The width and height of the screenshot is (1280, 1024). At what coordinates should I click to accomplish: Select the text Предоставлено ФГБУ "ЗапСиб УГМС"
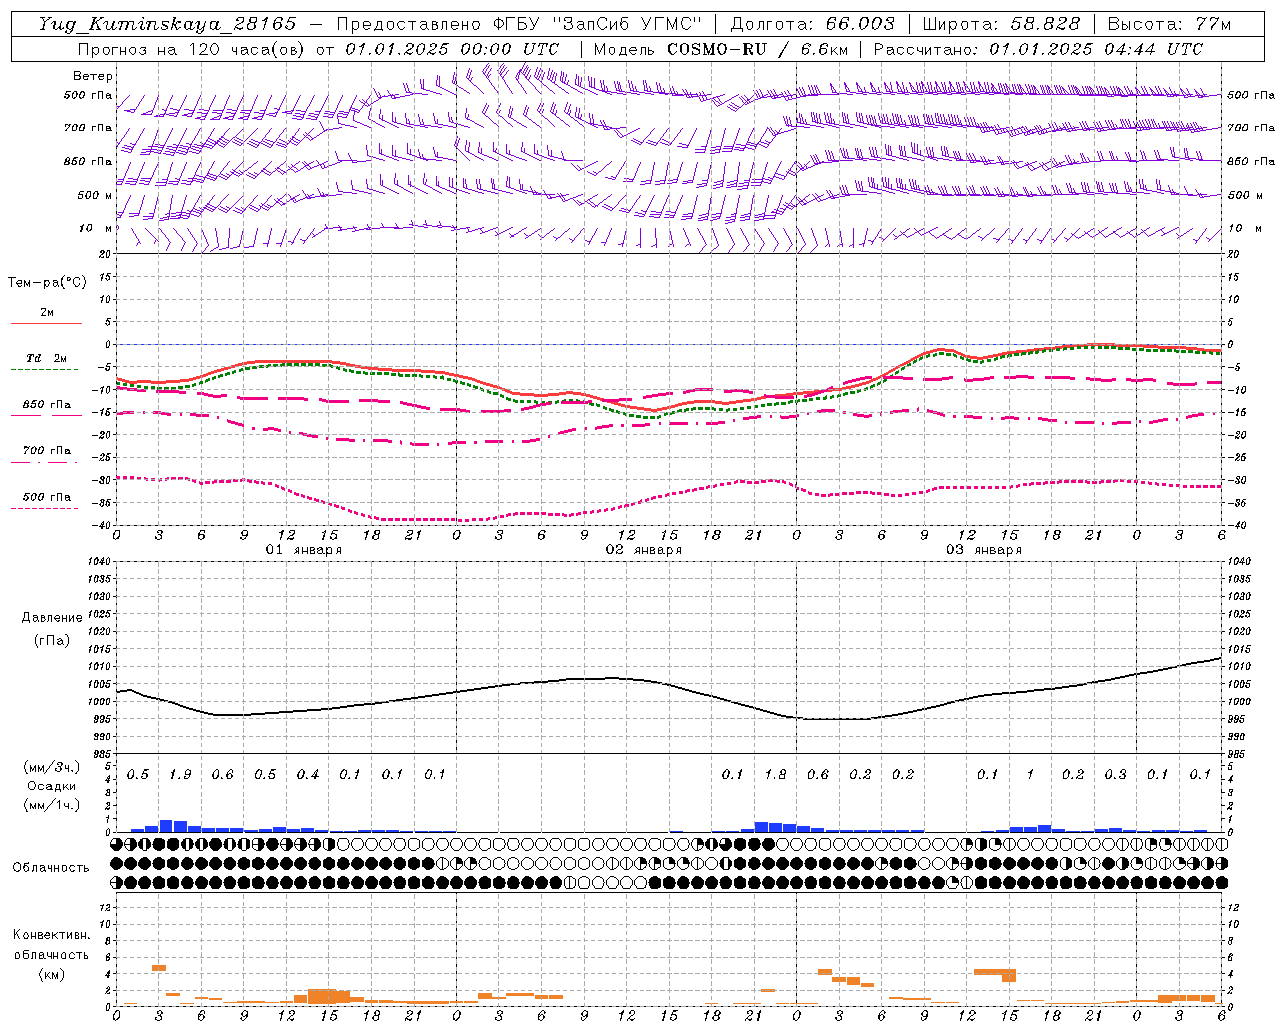click(x=519, y=25)
